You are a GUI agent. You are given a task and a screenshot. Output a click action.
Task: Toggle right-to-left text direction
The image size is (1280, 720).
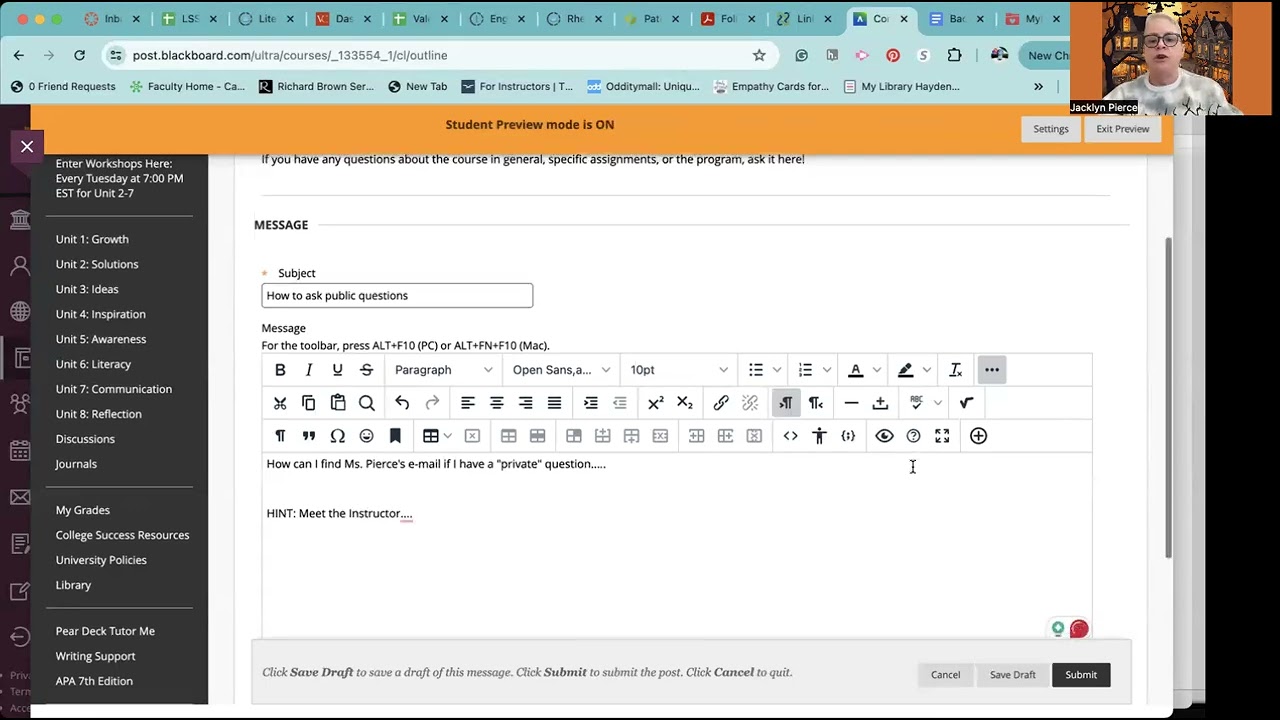[815, 403]
